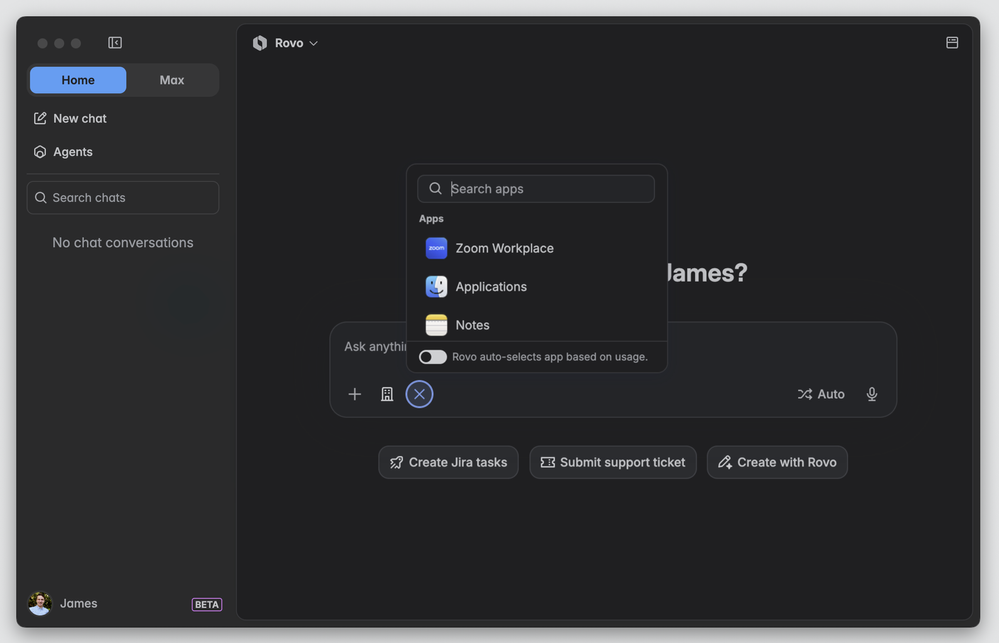Start a New chat
999x643 pixels.
click(x=70, y=119)
